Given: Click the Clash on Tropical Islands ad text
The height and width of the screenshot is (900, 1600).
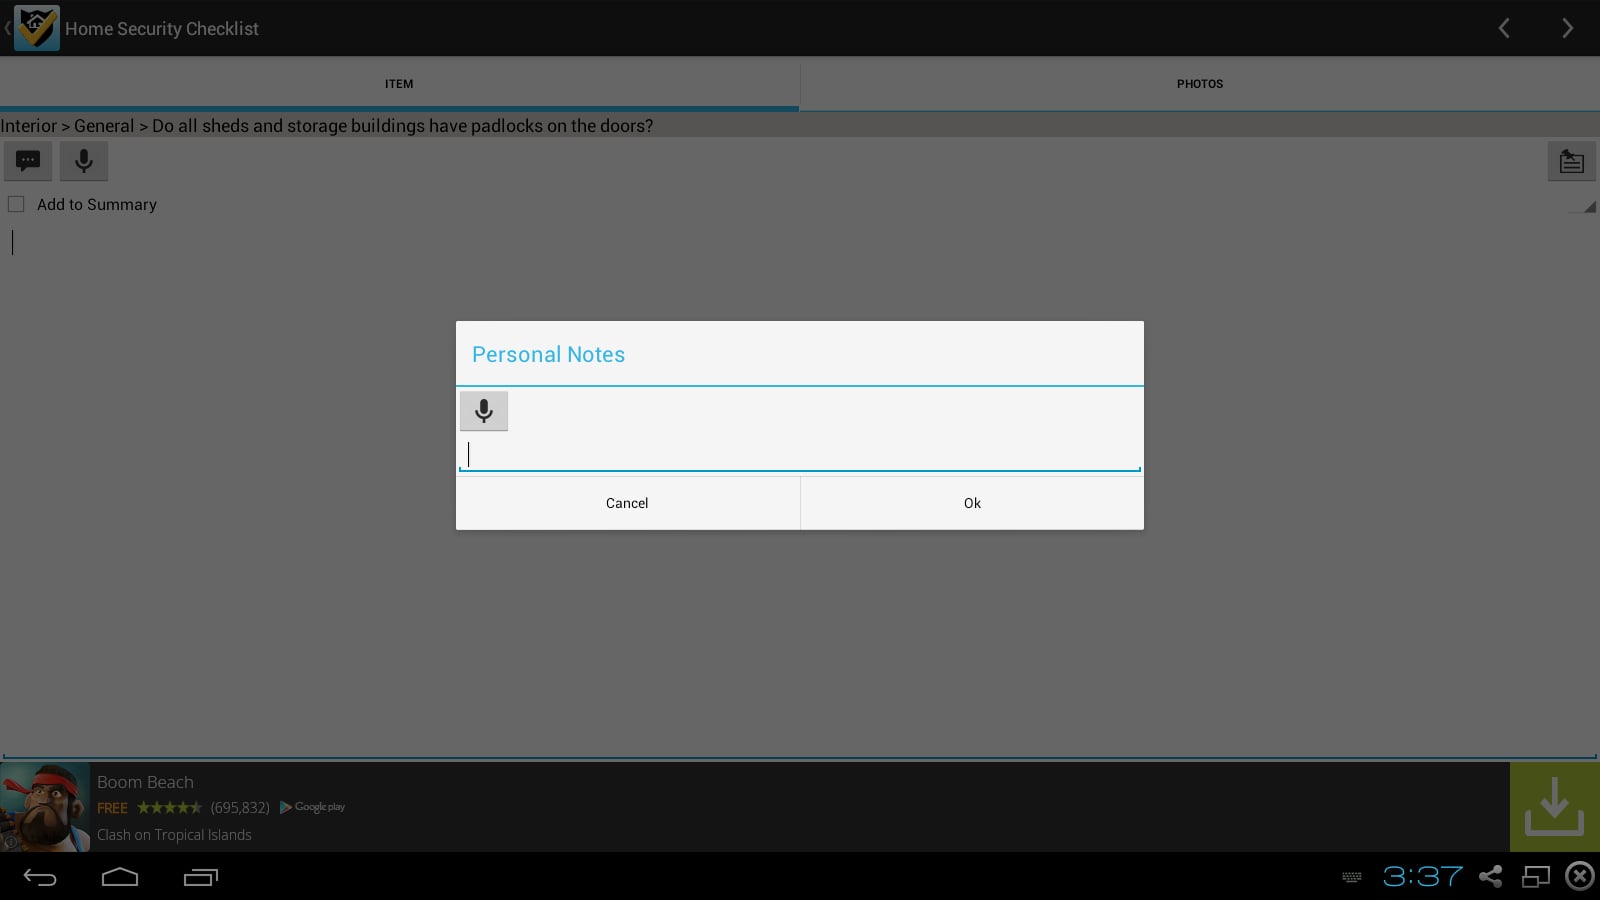Looking at the screenshot, I should point(174,835).
